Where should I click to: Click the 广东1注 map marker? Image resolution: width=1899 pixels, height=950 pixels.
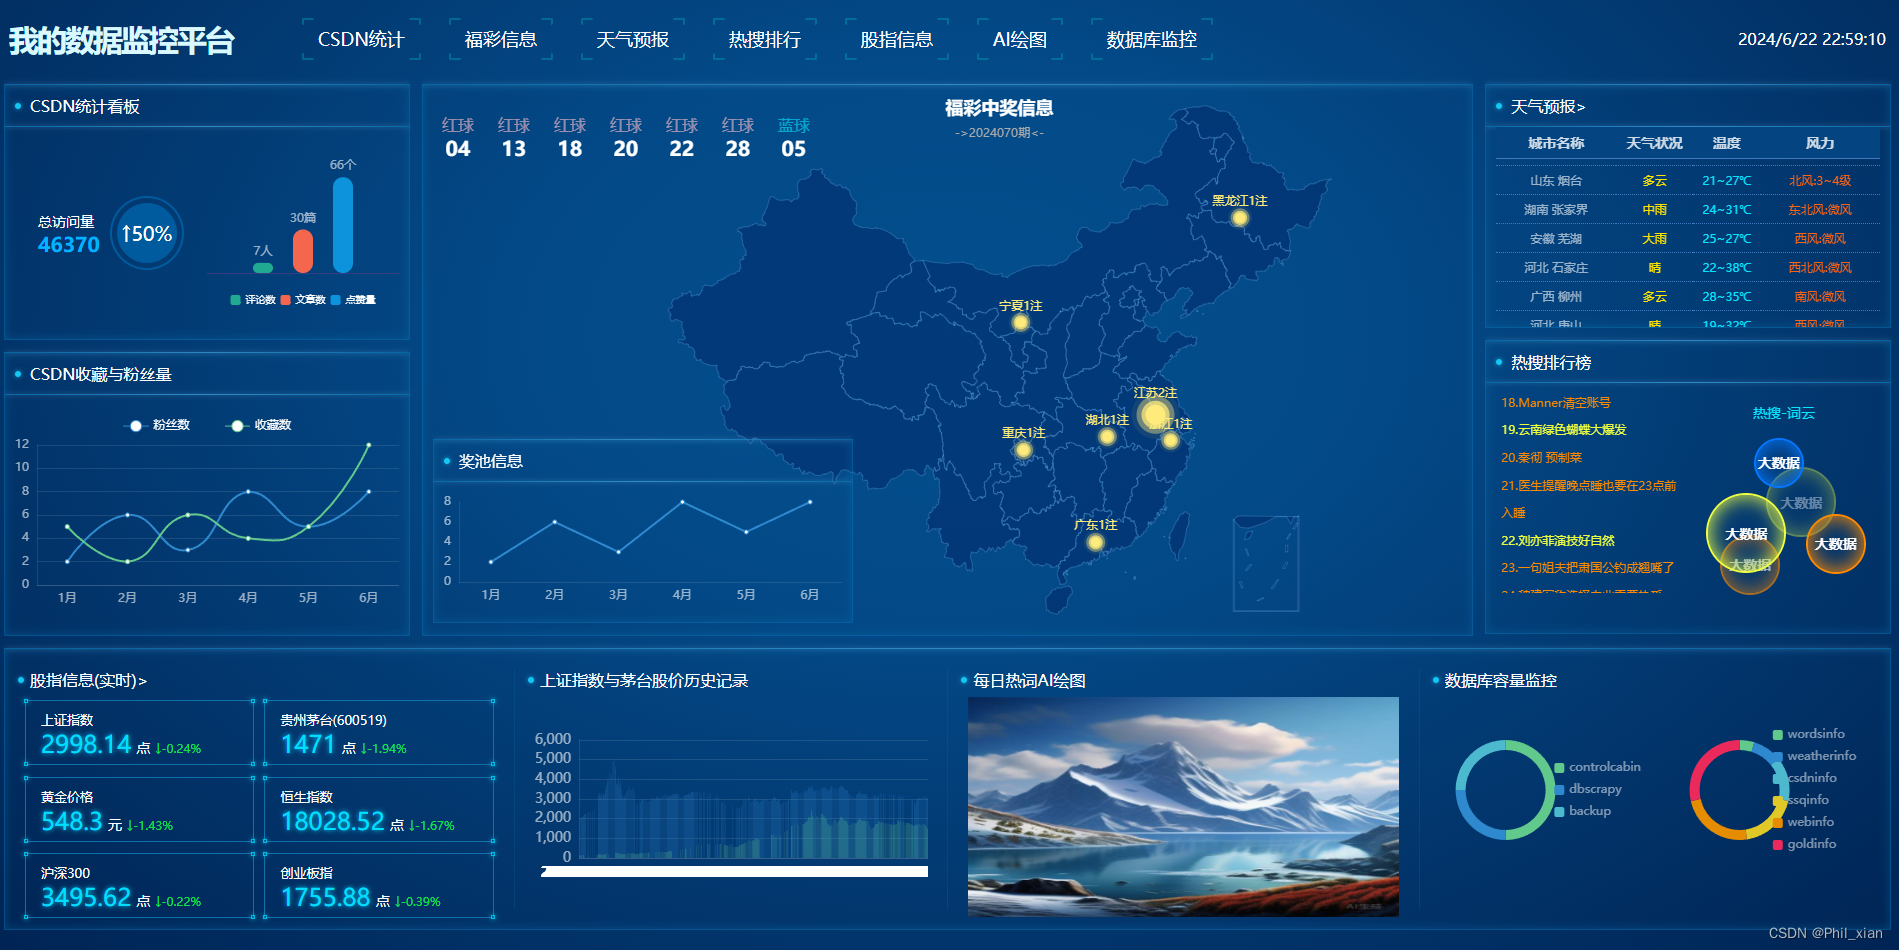pyautogui.click(x=1095, y=542)
